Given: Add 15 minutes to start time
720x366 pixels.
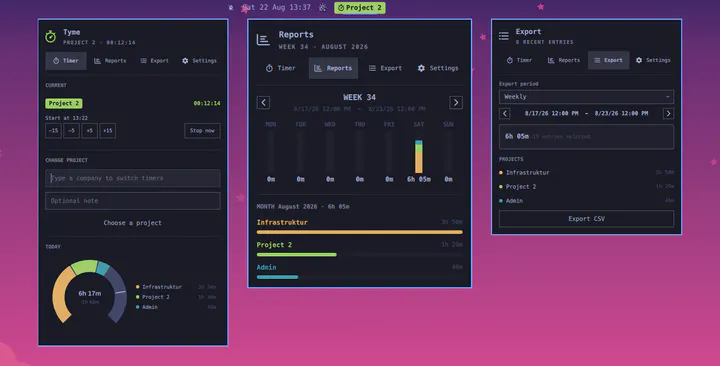Looking at the screenshot, I should point(107,130).
